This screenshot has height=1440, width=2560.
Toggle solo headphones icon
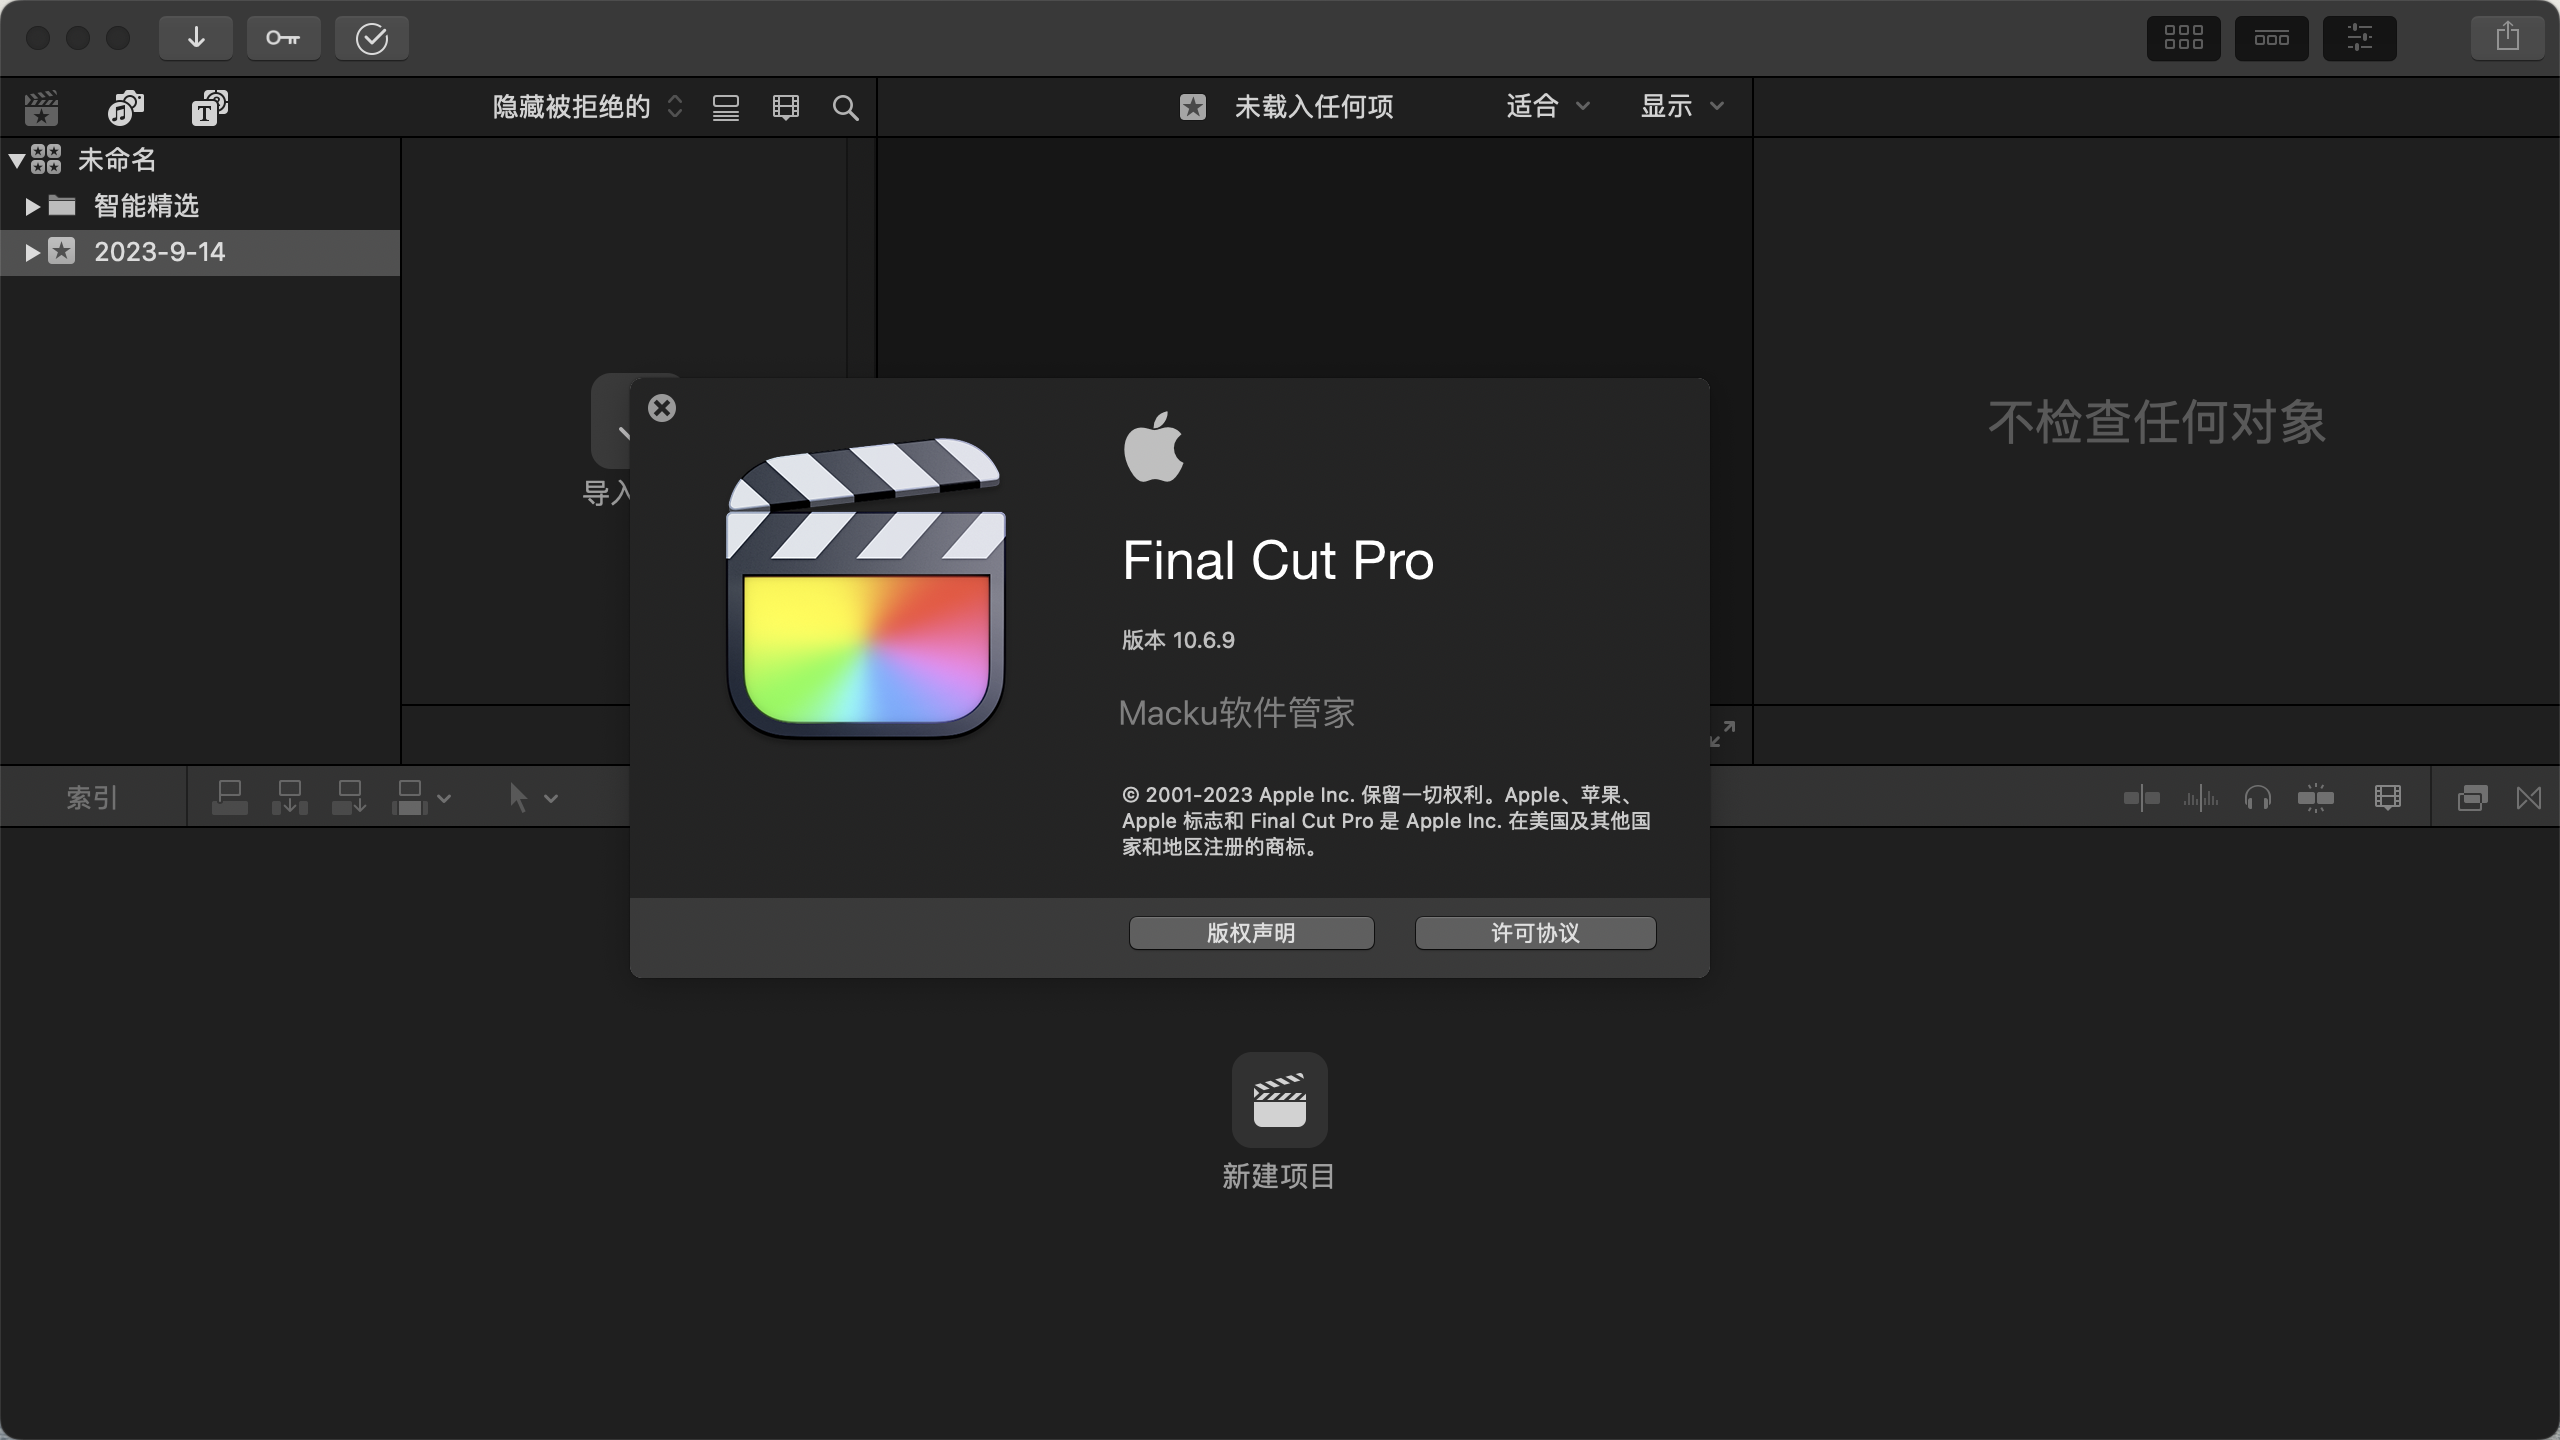pyautogui.click(x=2258, y=798)
